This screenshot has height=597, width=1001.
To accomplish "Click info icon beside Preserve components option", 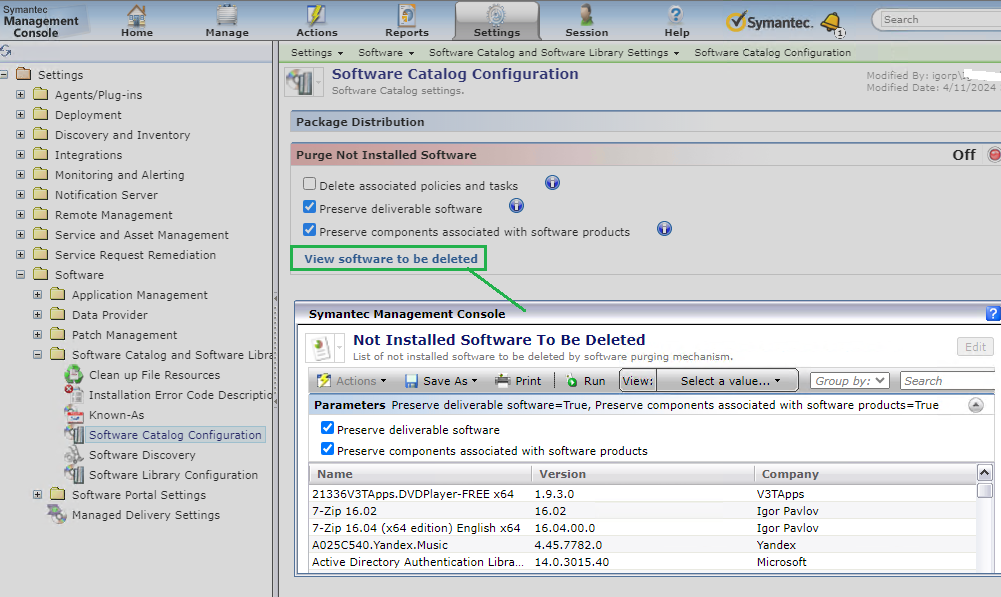I will point(665,229).
